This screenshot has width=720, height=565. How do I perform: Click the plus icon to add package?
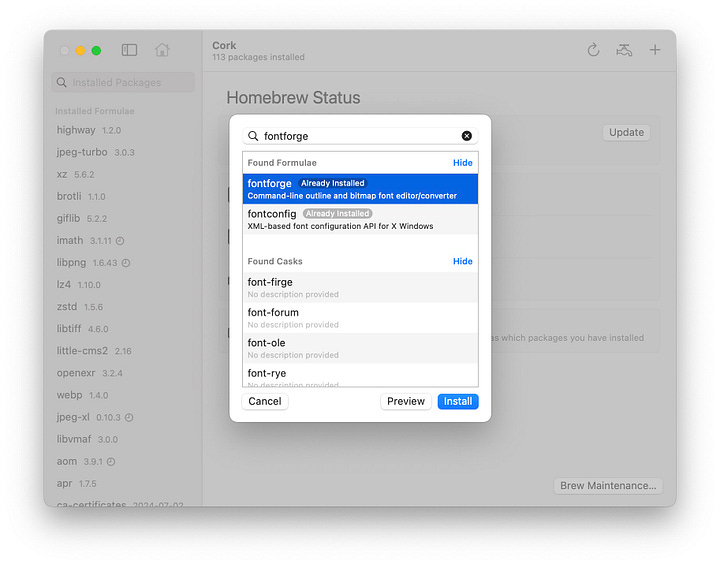click(x=655, y=50)
